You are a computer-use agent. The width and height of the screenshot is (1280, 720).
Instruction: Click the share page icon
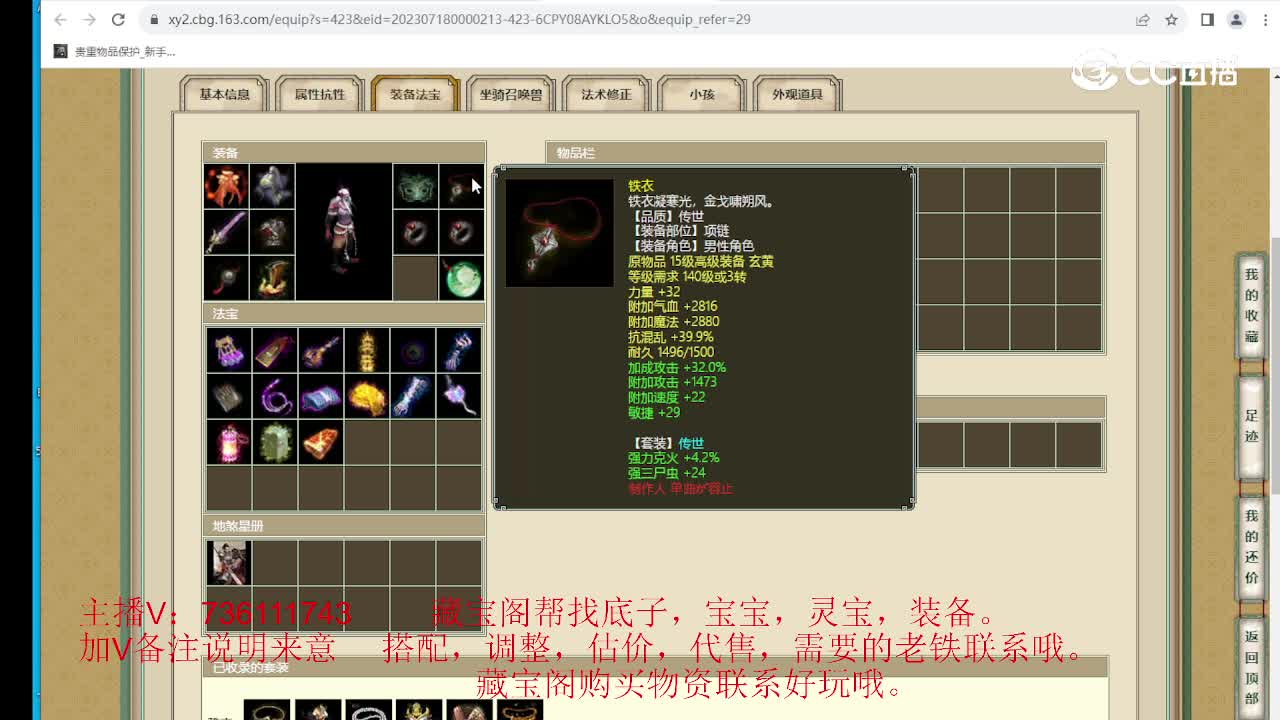click(x=1142, y=19)
